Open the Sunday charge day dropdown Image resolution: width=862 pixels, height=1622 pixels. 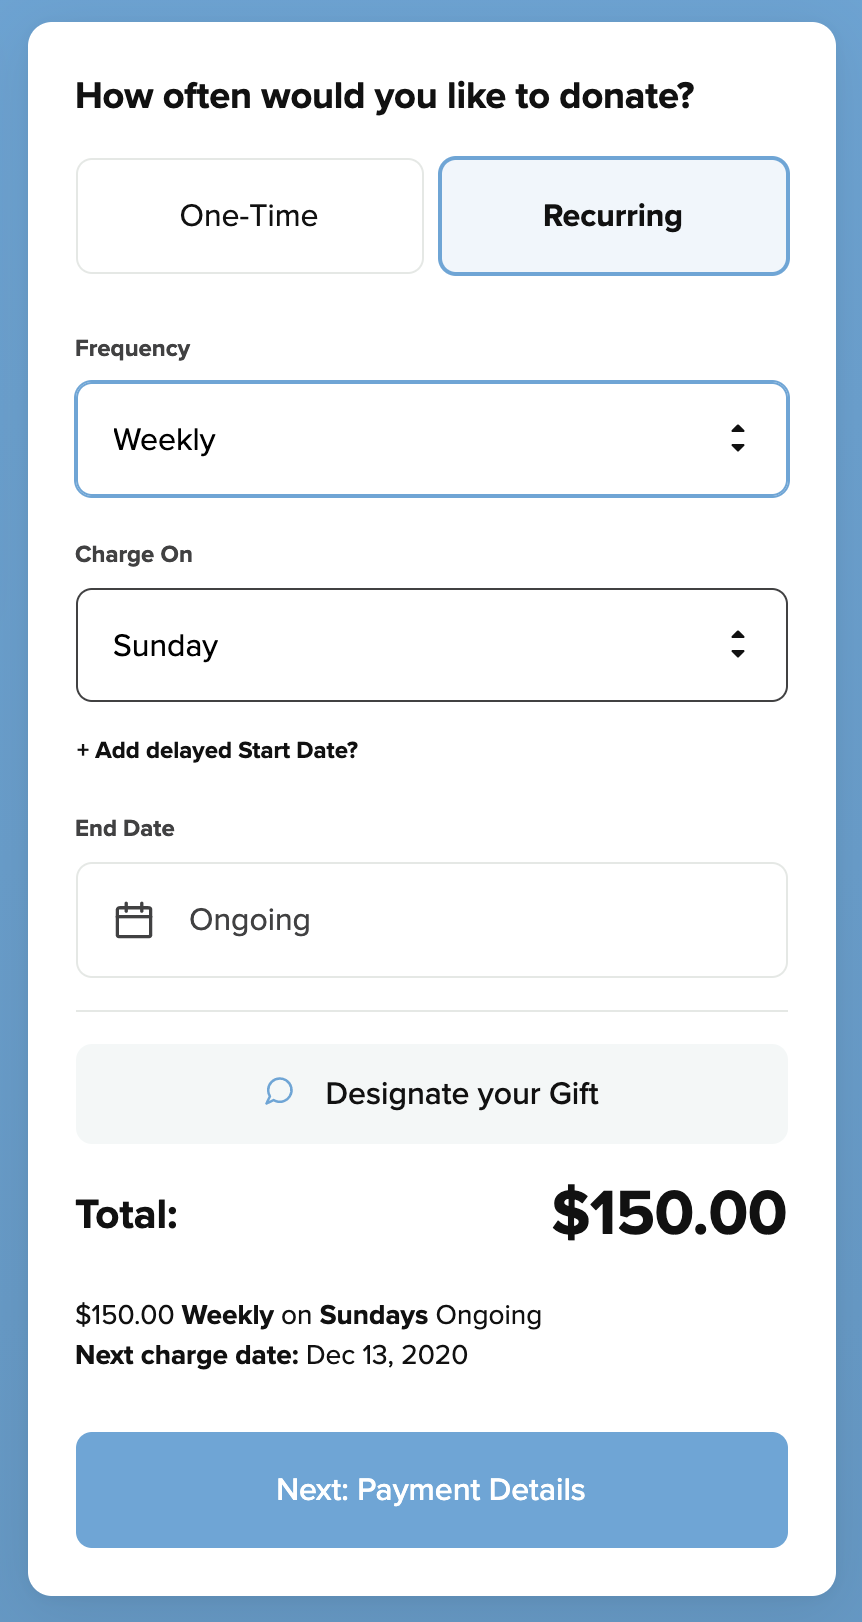point(431,645)
